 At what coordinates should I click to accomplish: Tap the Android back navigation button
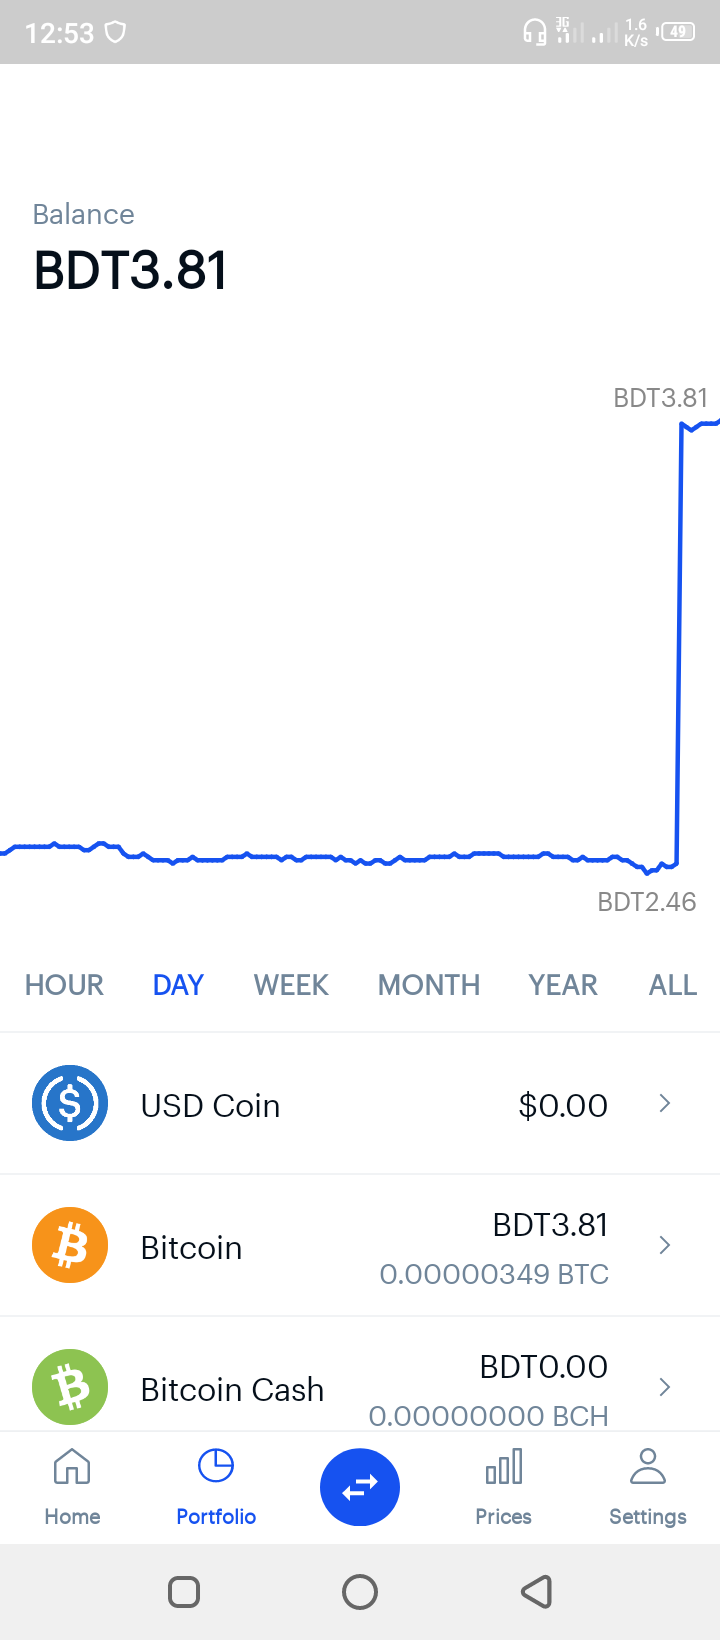click(x=537, y=1591)
